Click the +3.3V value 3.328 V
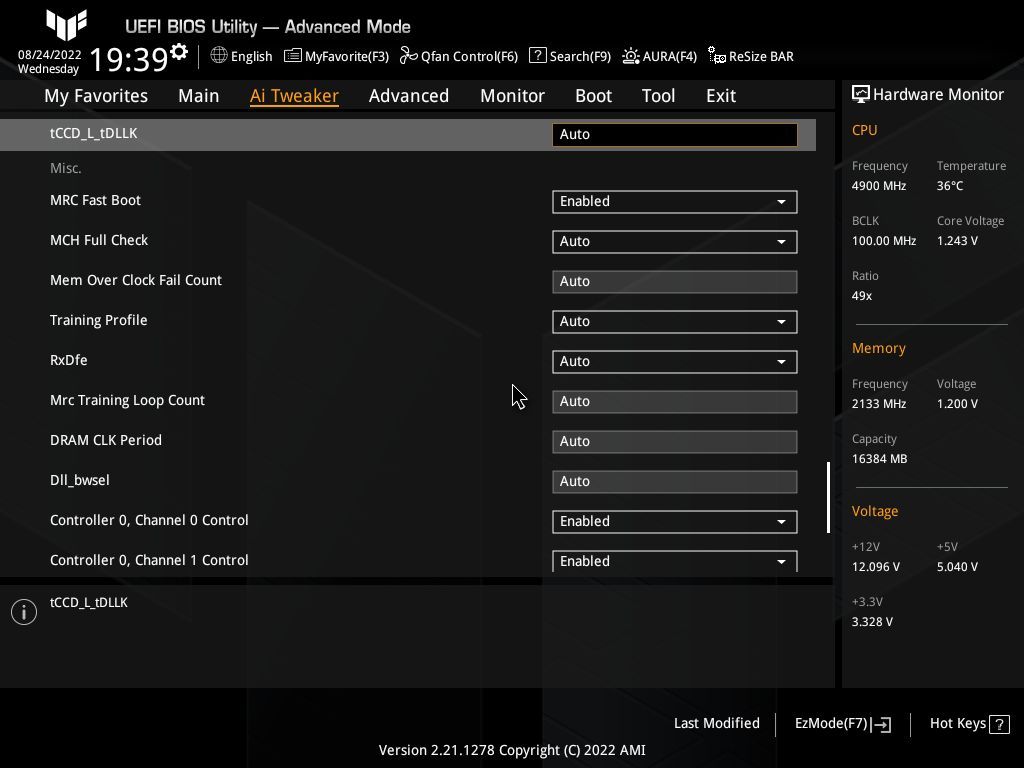1024x768 pixels. click(x=872, y=622)
